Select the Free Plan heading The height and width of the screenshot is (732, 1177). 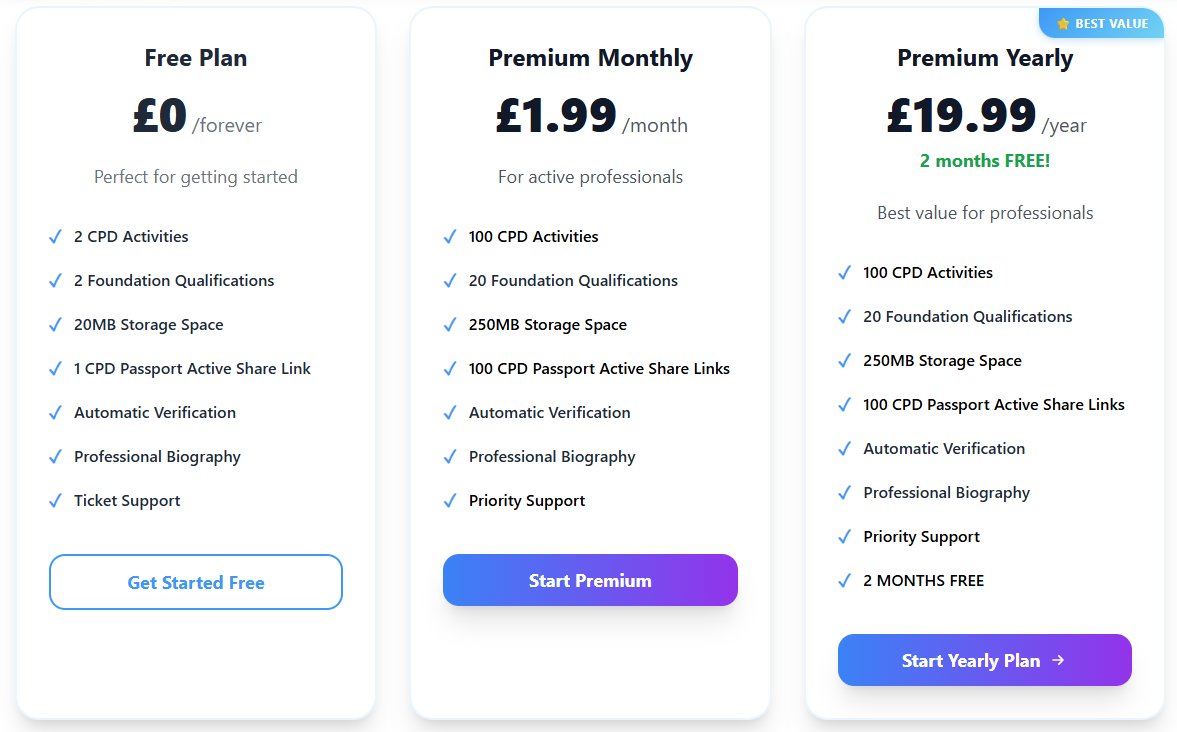(195, 58)
